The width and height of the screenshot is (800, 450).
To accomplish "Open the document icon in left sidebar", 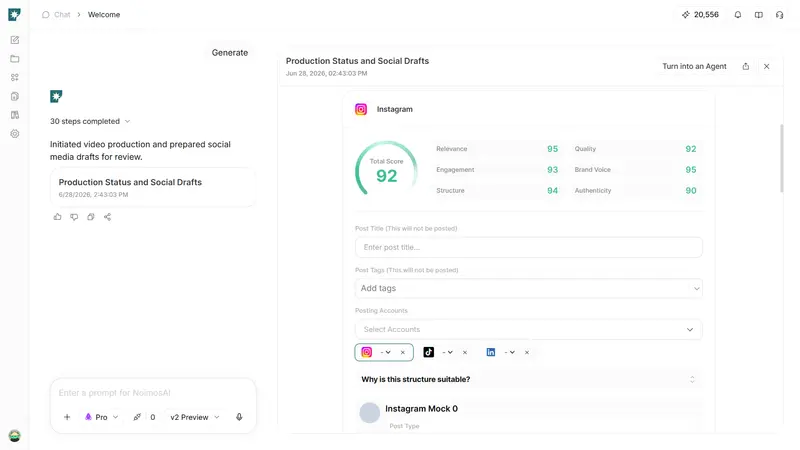I will pyautogui.click(x=15, y=96).
